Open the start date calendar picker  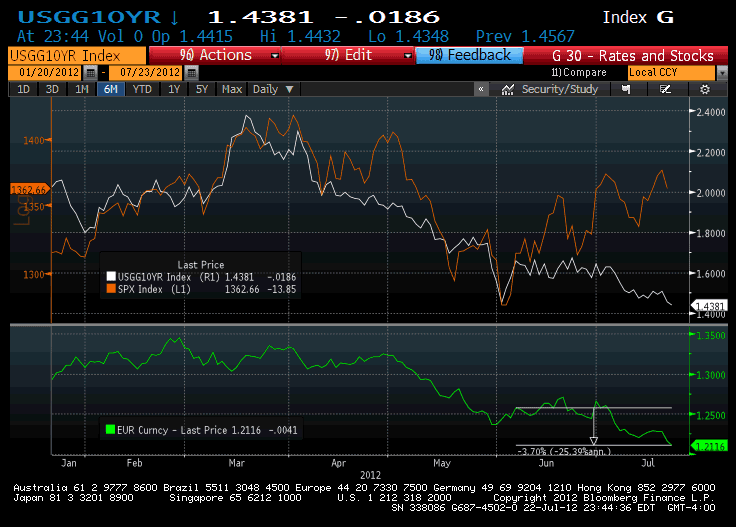[x=91, y=72]
